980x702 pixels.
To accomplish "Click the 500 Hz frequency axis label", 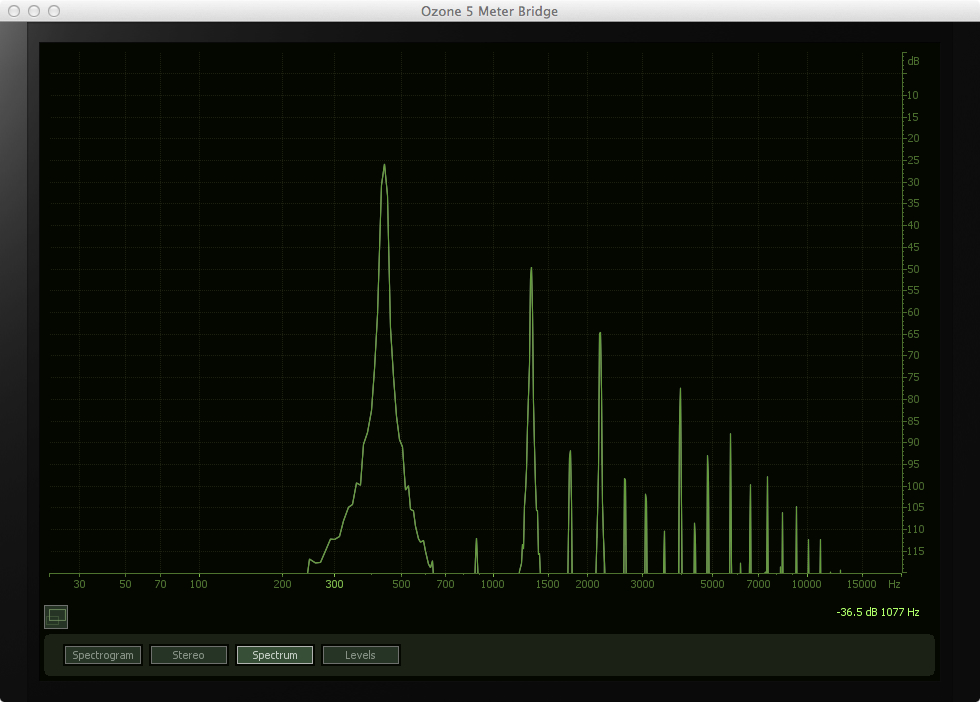I will pyautogui.click(x=401, y=584).
